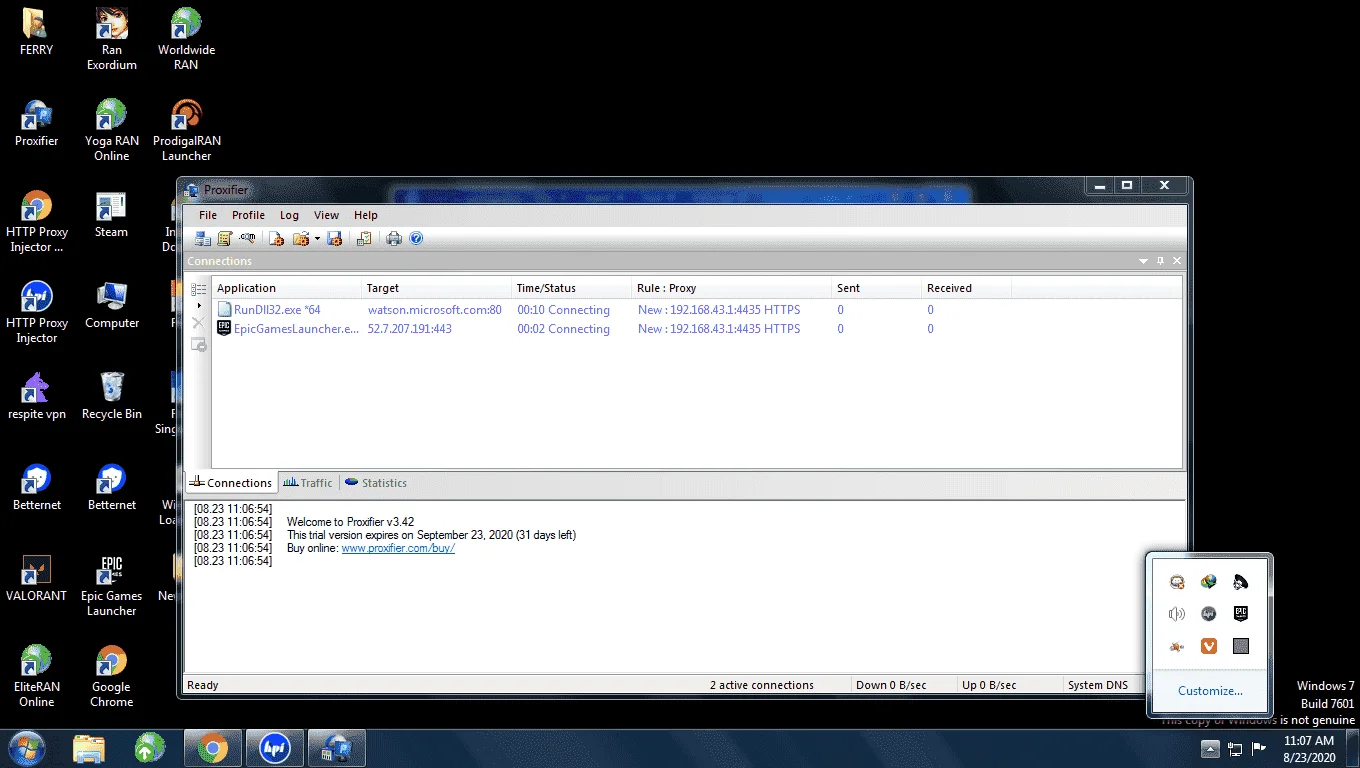
Task: Click the show hidden icons arrow in taskbar
Action: [1210, 748]
